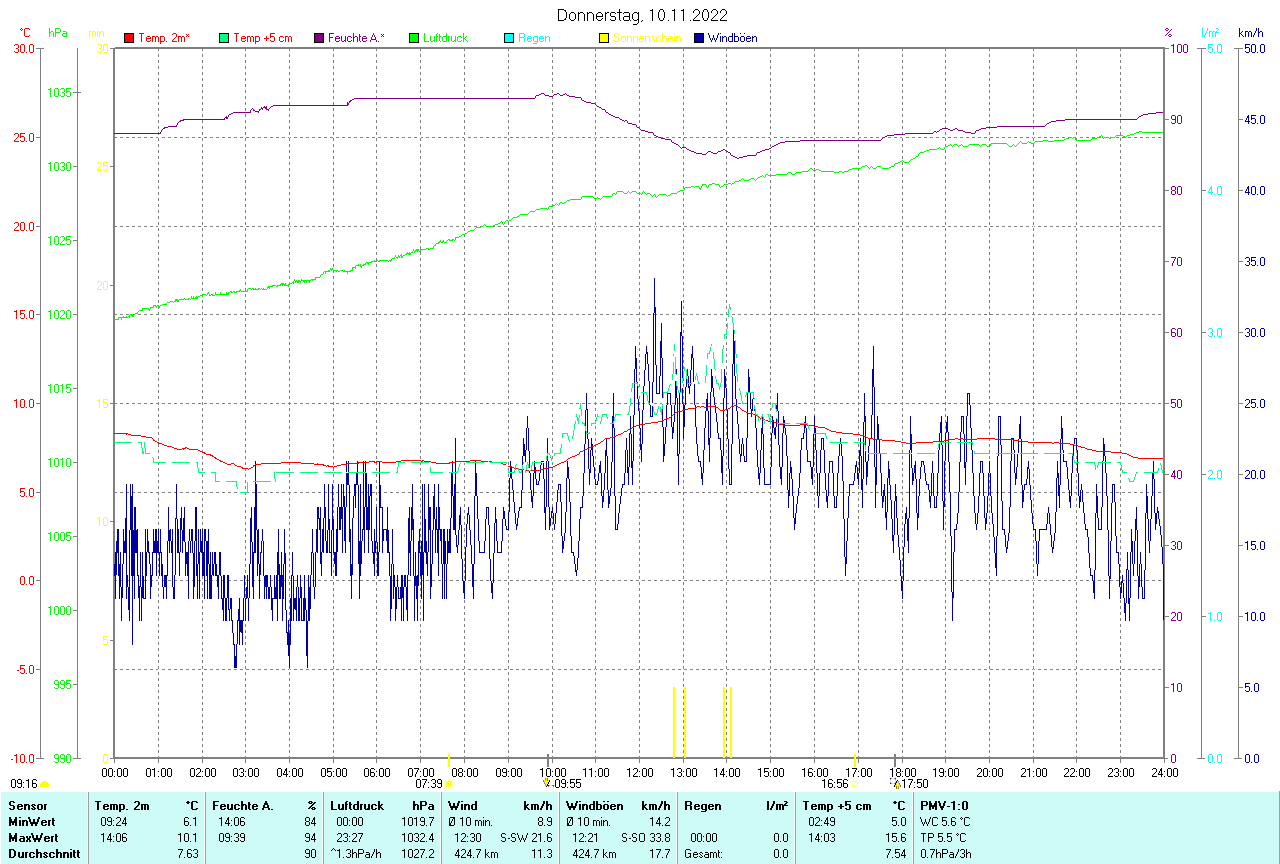Click the gust maximum 'S-SO 33.8'
The width and height of the screenshot is (1280, 864).
(645, 838)
